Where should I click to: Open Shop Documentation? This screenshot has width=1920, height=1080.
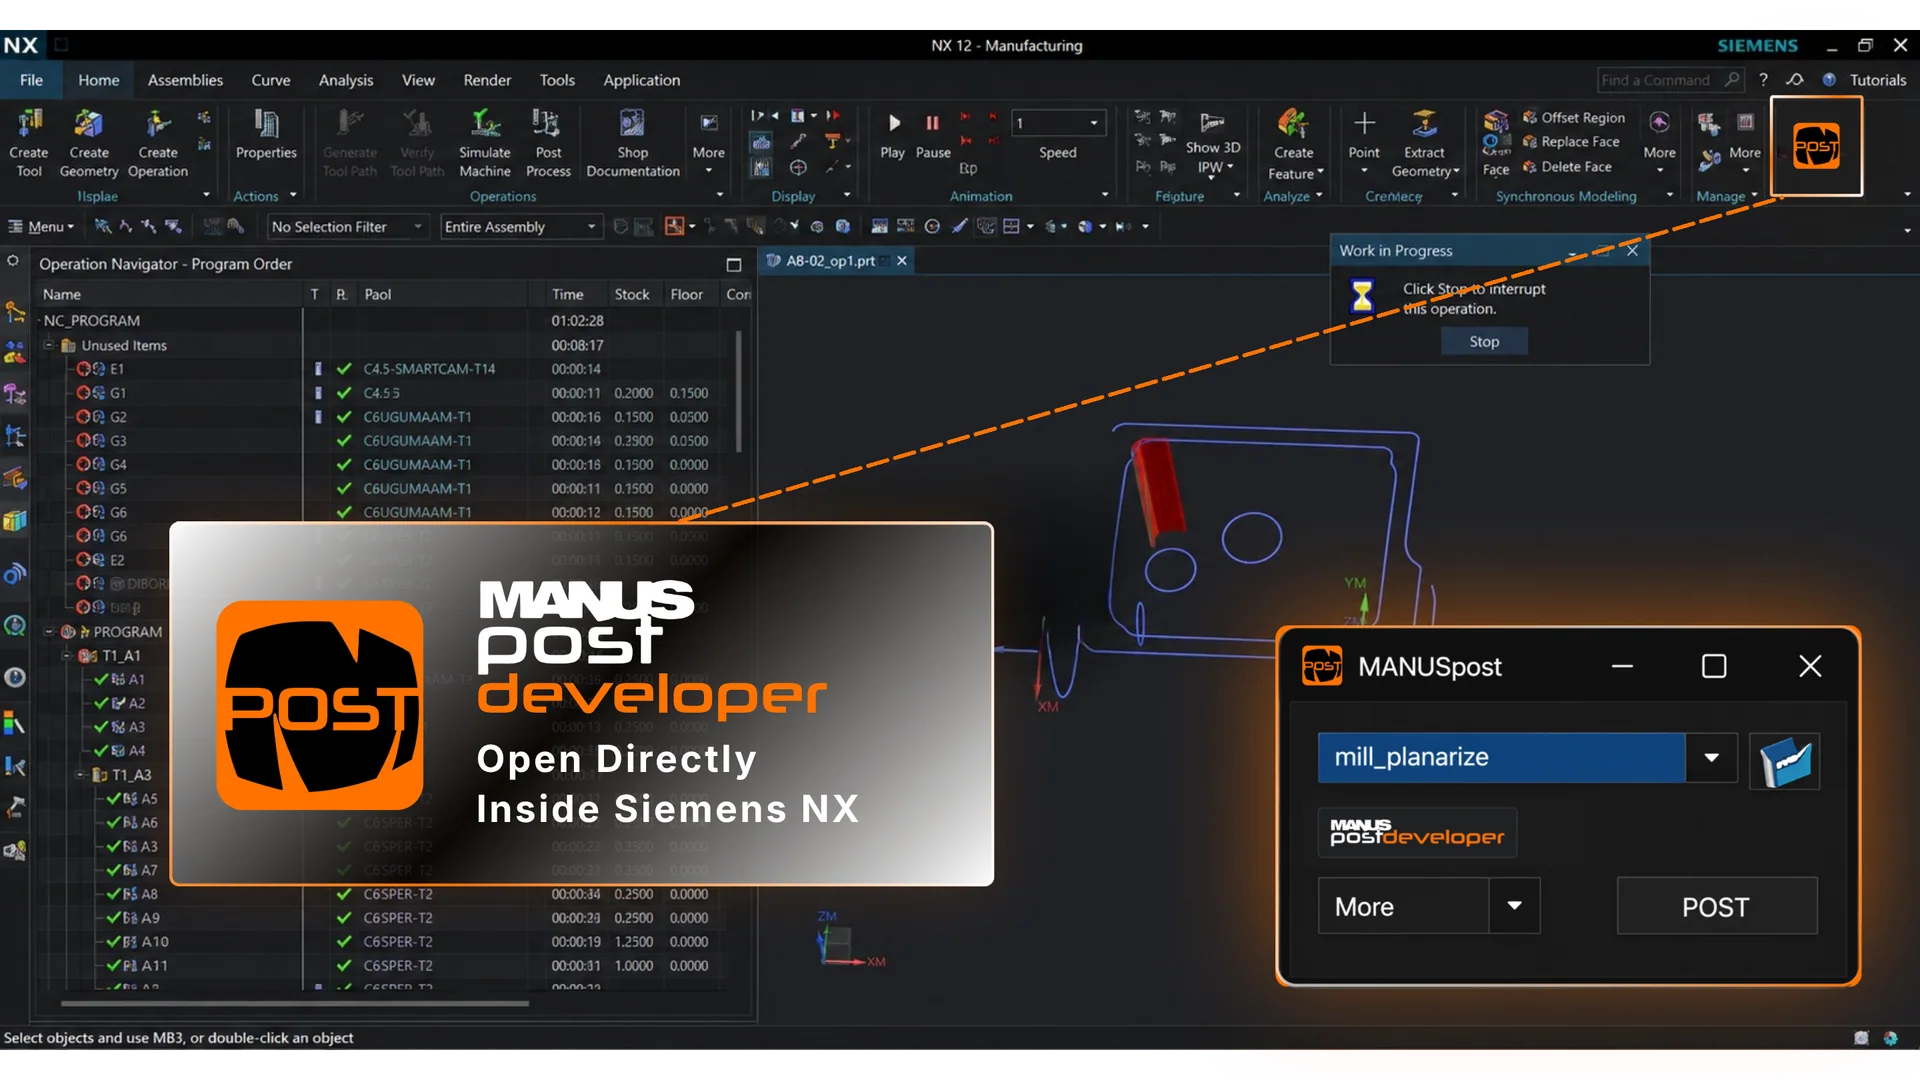[x=633, y=143]
